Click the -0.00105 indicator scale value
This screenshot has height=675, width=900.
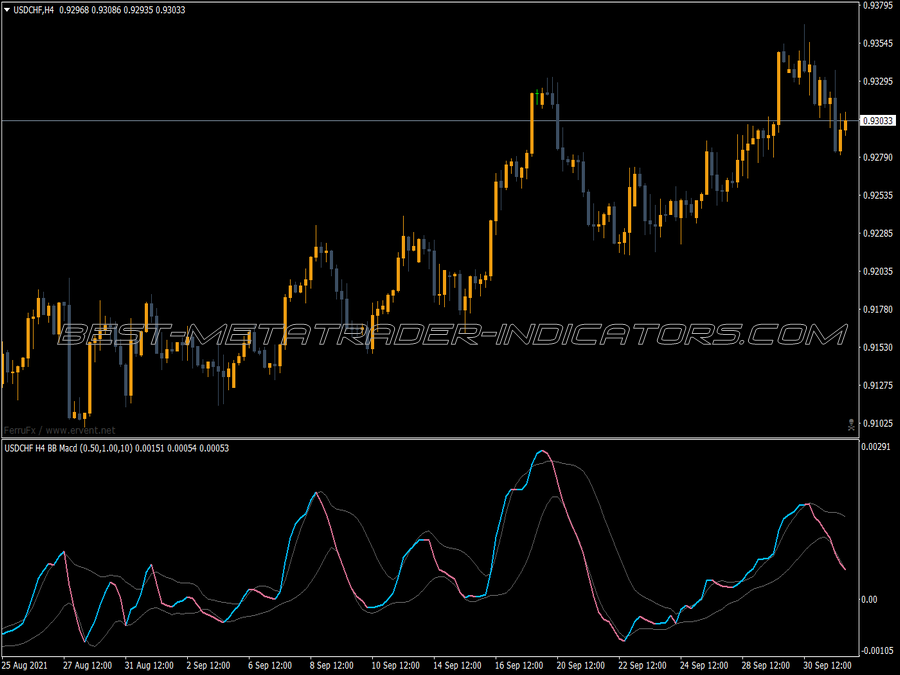tap(878, 650)
